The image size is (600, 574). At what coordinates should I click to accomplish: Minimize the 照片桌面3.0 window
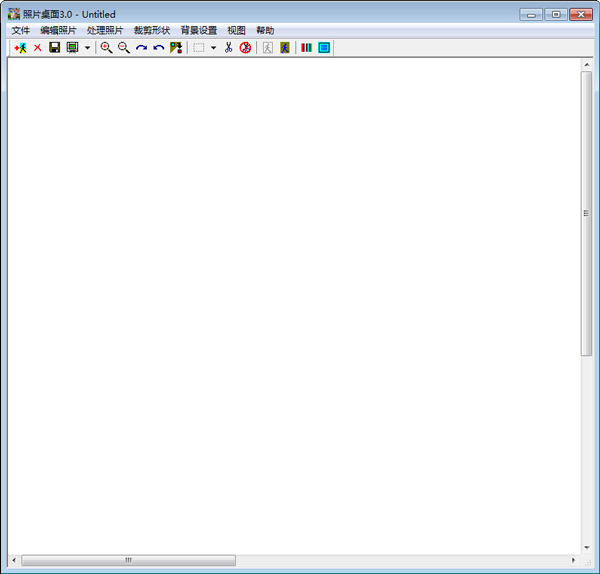531,15
